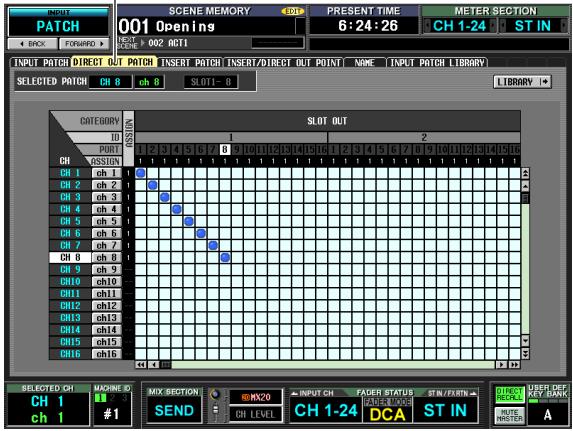Switch to the INPUT PATCH tab
Viewport: 573px width, 431px height.
41,63
